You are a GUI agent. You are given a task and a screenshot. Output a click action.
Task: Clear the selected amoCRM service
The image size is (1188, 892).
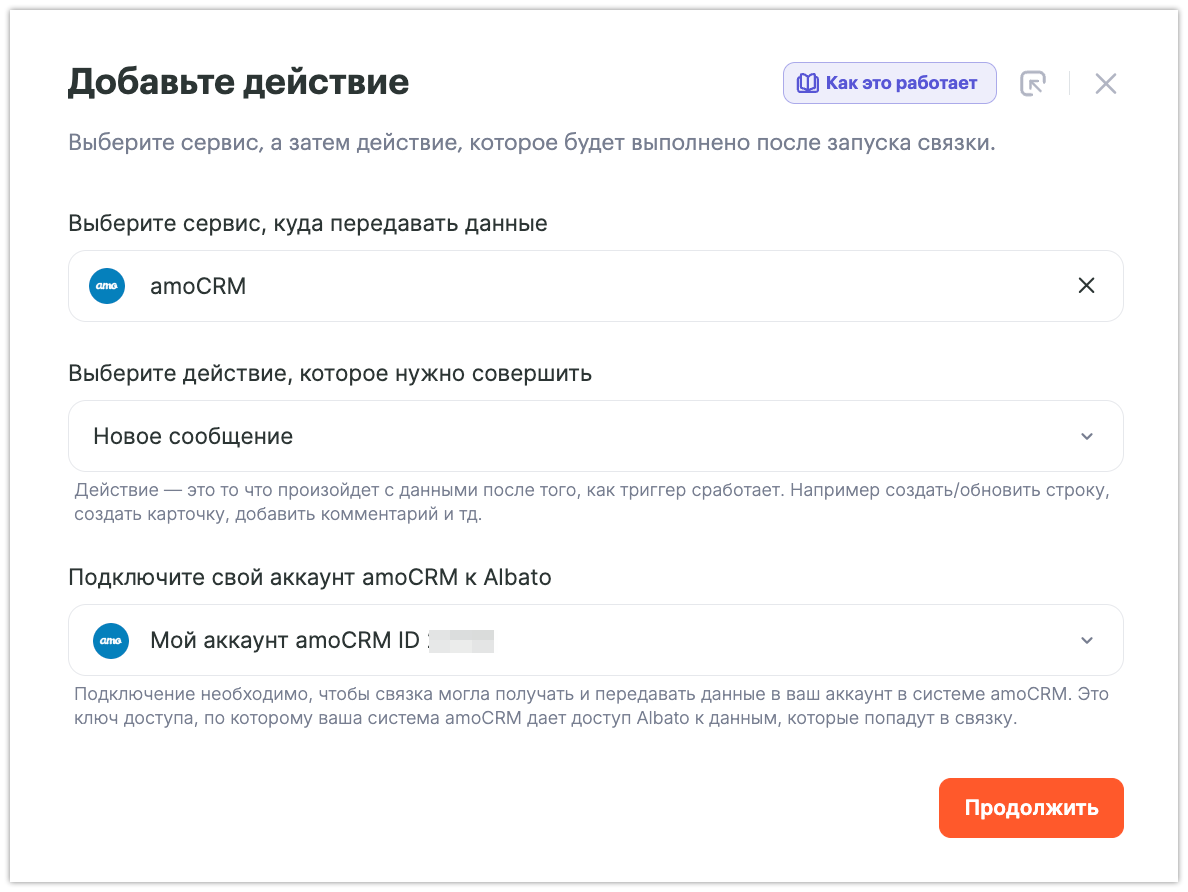tap(1086, 286)
